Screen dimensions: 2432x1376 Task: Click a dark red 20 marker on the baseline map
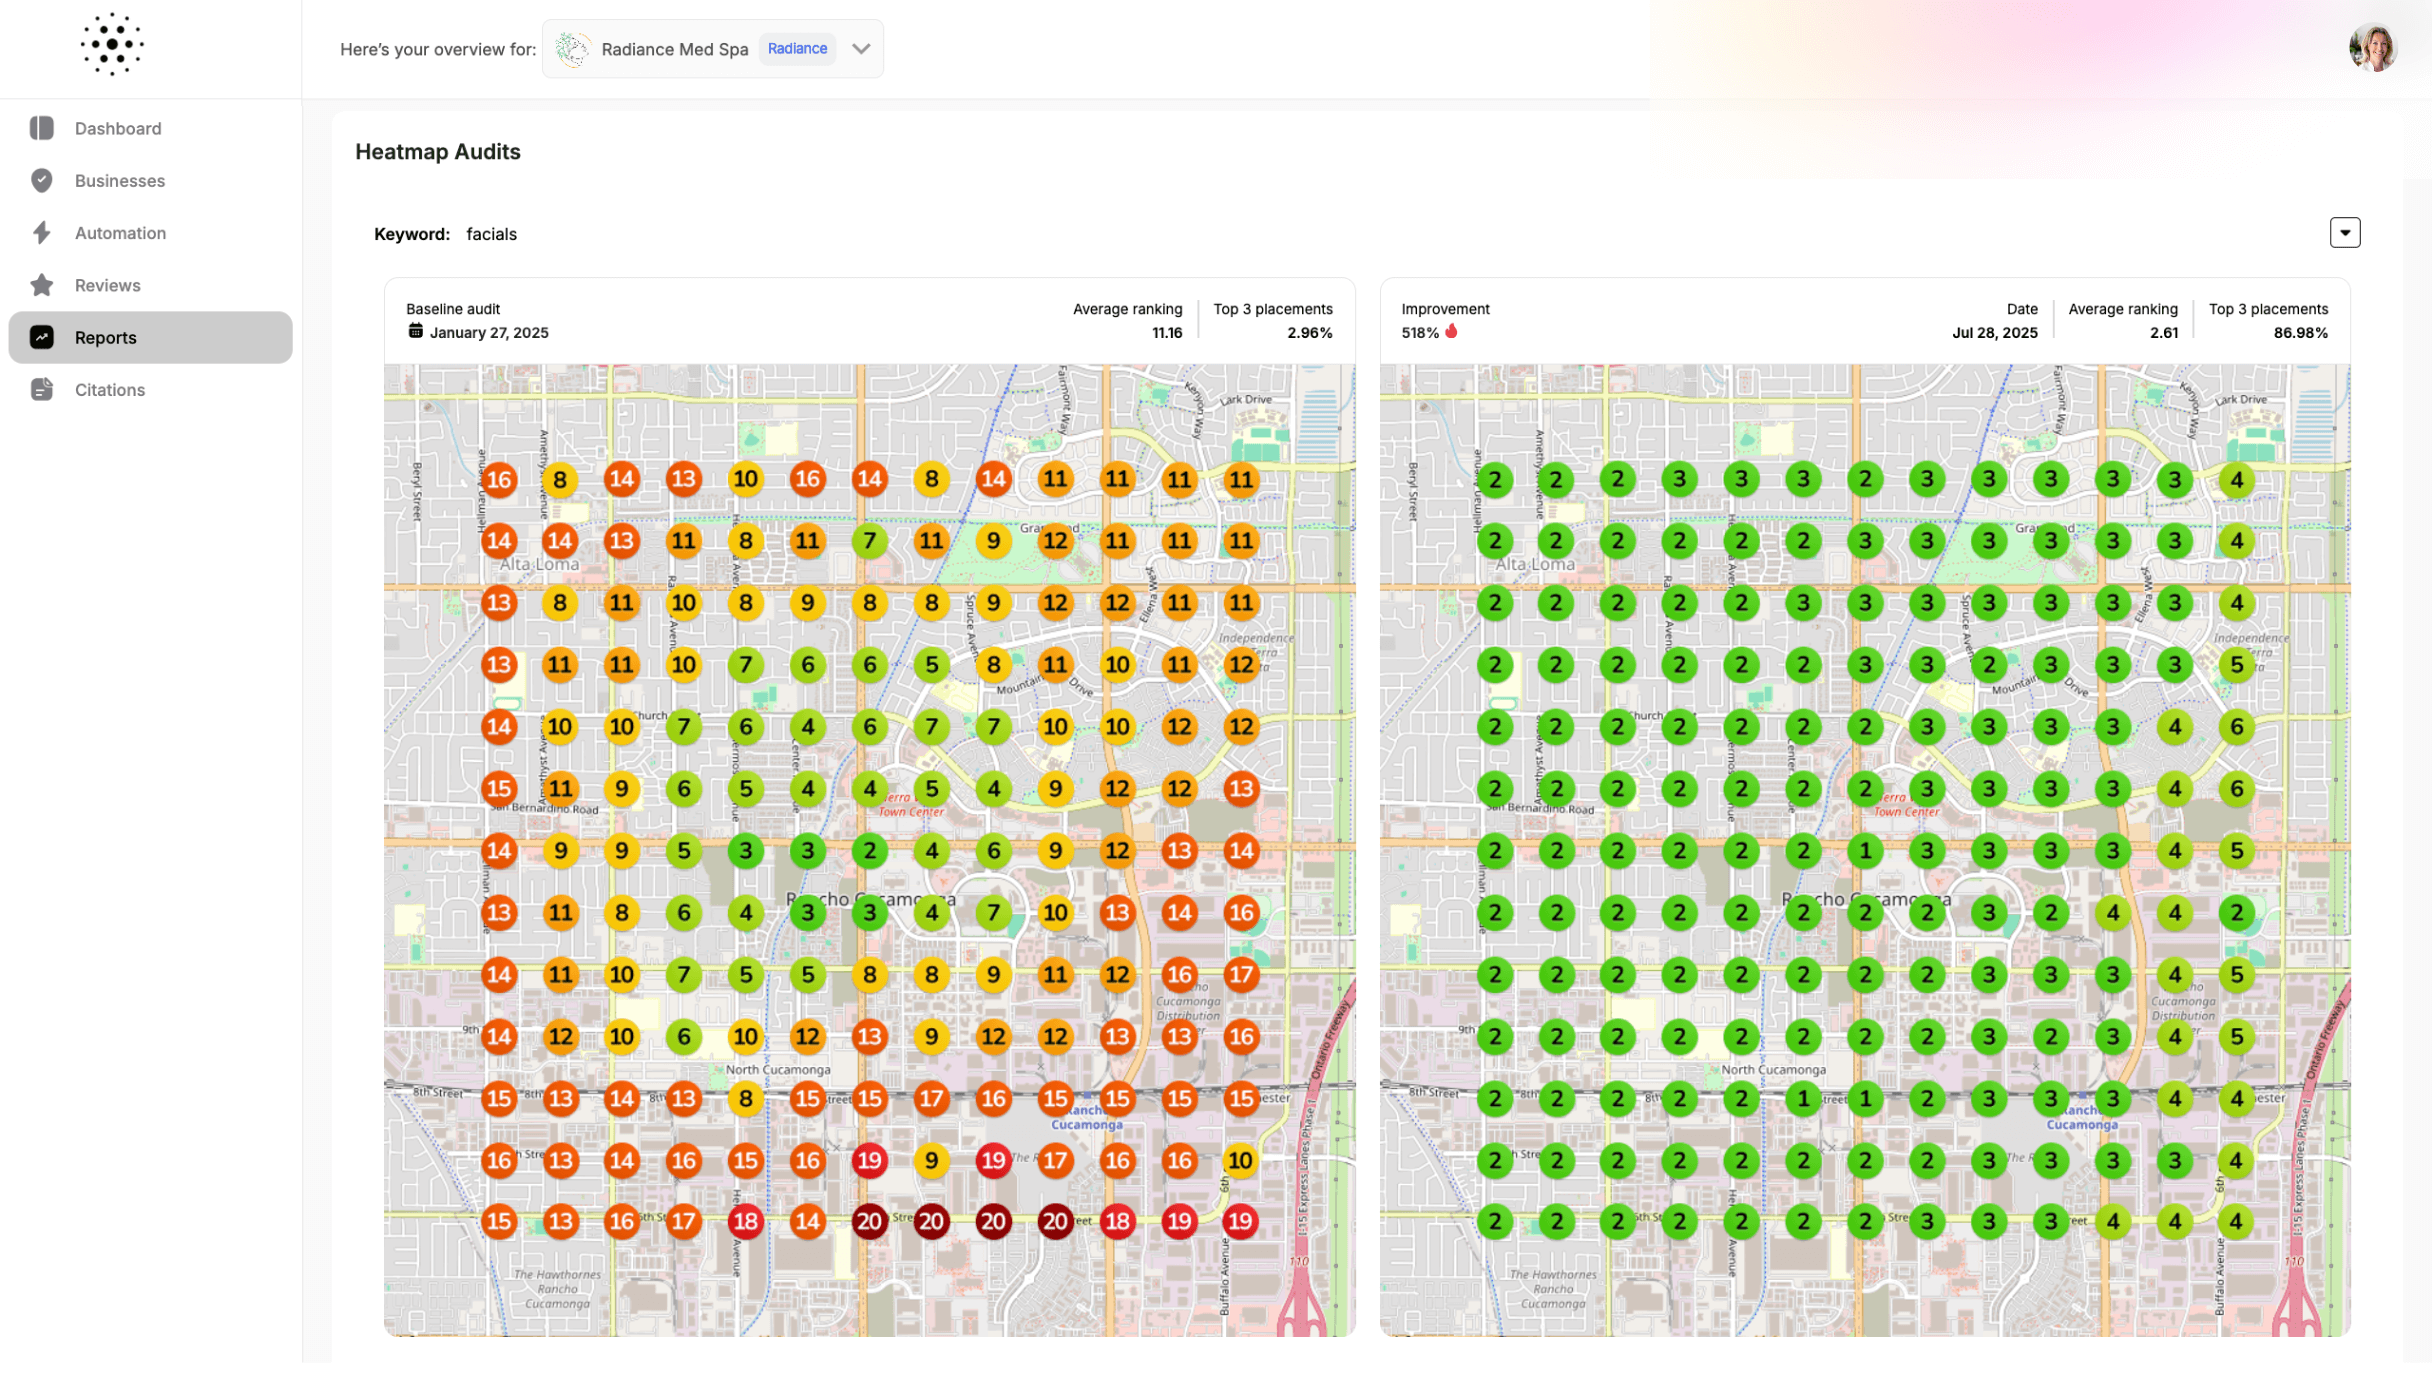pyautogui.click(x=869, y=1221)
